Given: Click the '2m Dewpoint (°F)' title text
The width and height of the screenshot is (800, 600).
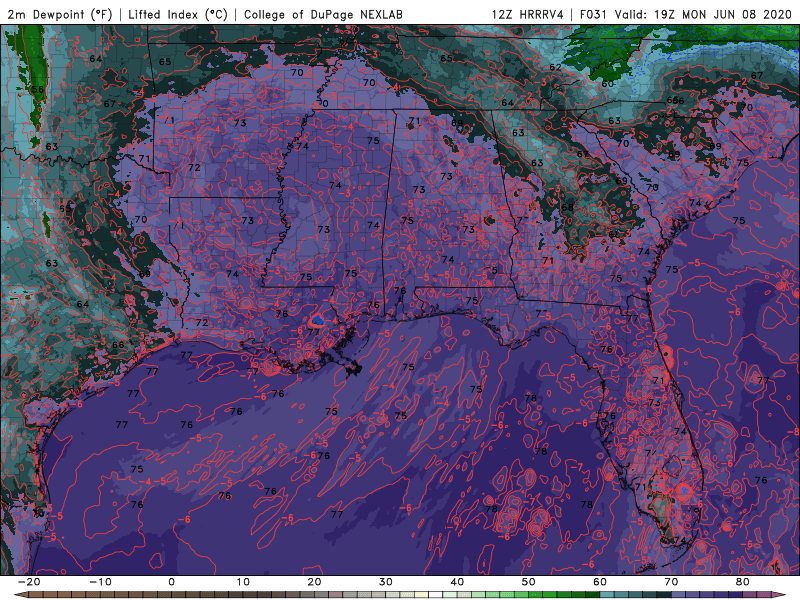Looking at the screenshot, I should [x=59, y=14].
